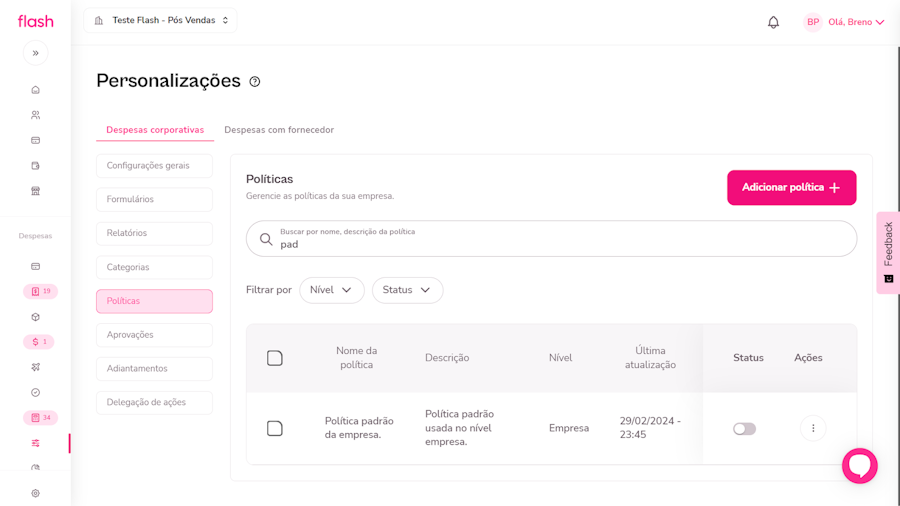This screenshot has height=506, width=900.
Task: Expand the sidebar with double-chevron button
Action: [35, 53]
